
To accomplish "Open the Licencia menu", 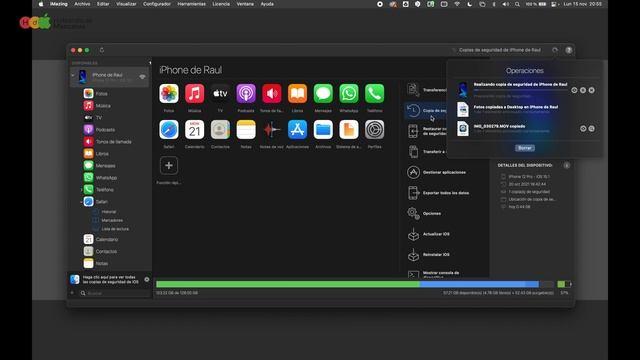I will [x=221, y=4].
